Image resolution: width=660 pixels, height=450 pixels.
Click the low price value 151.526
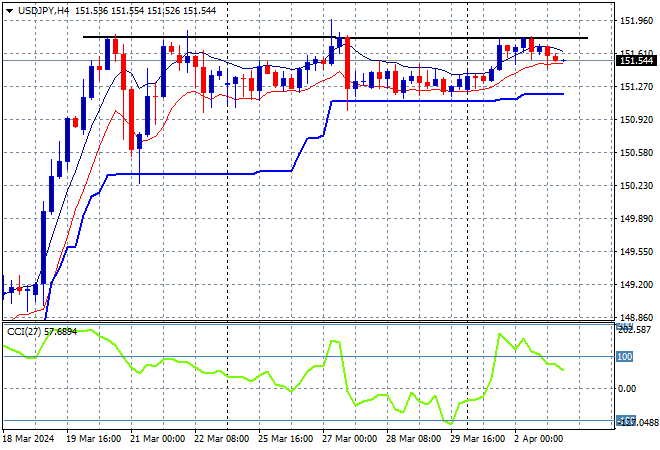[x=164, y=11]
